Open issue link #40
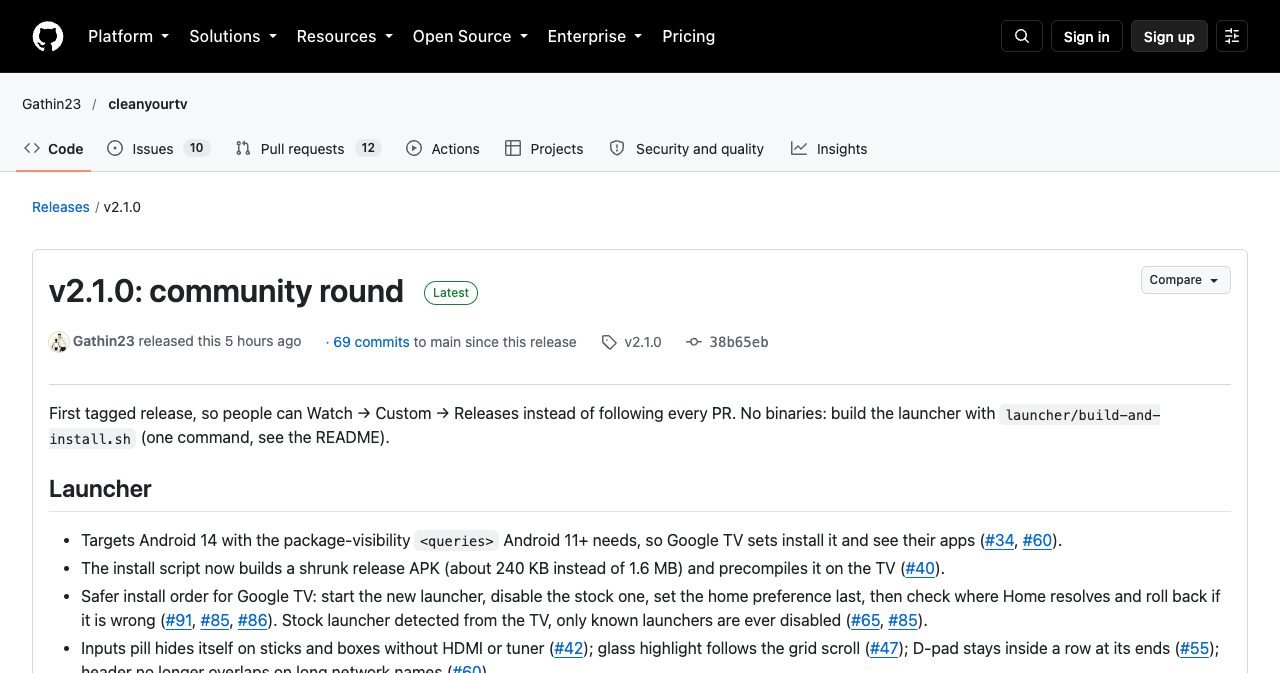 (920, 568)
